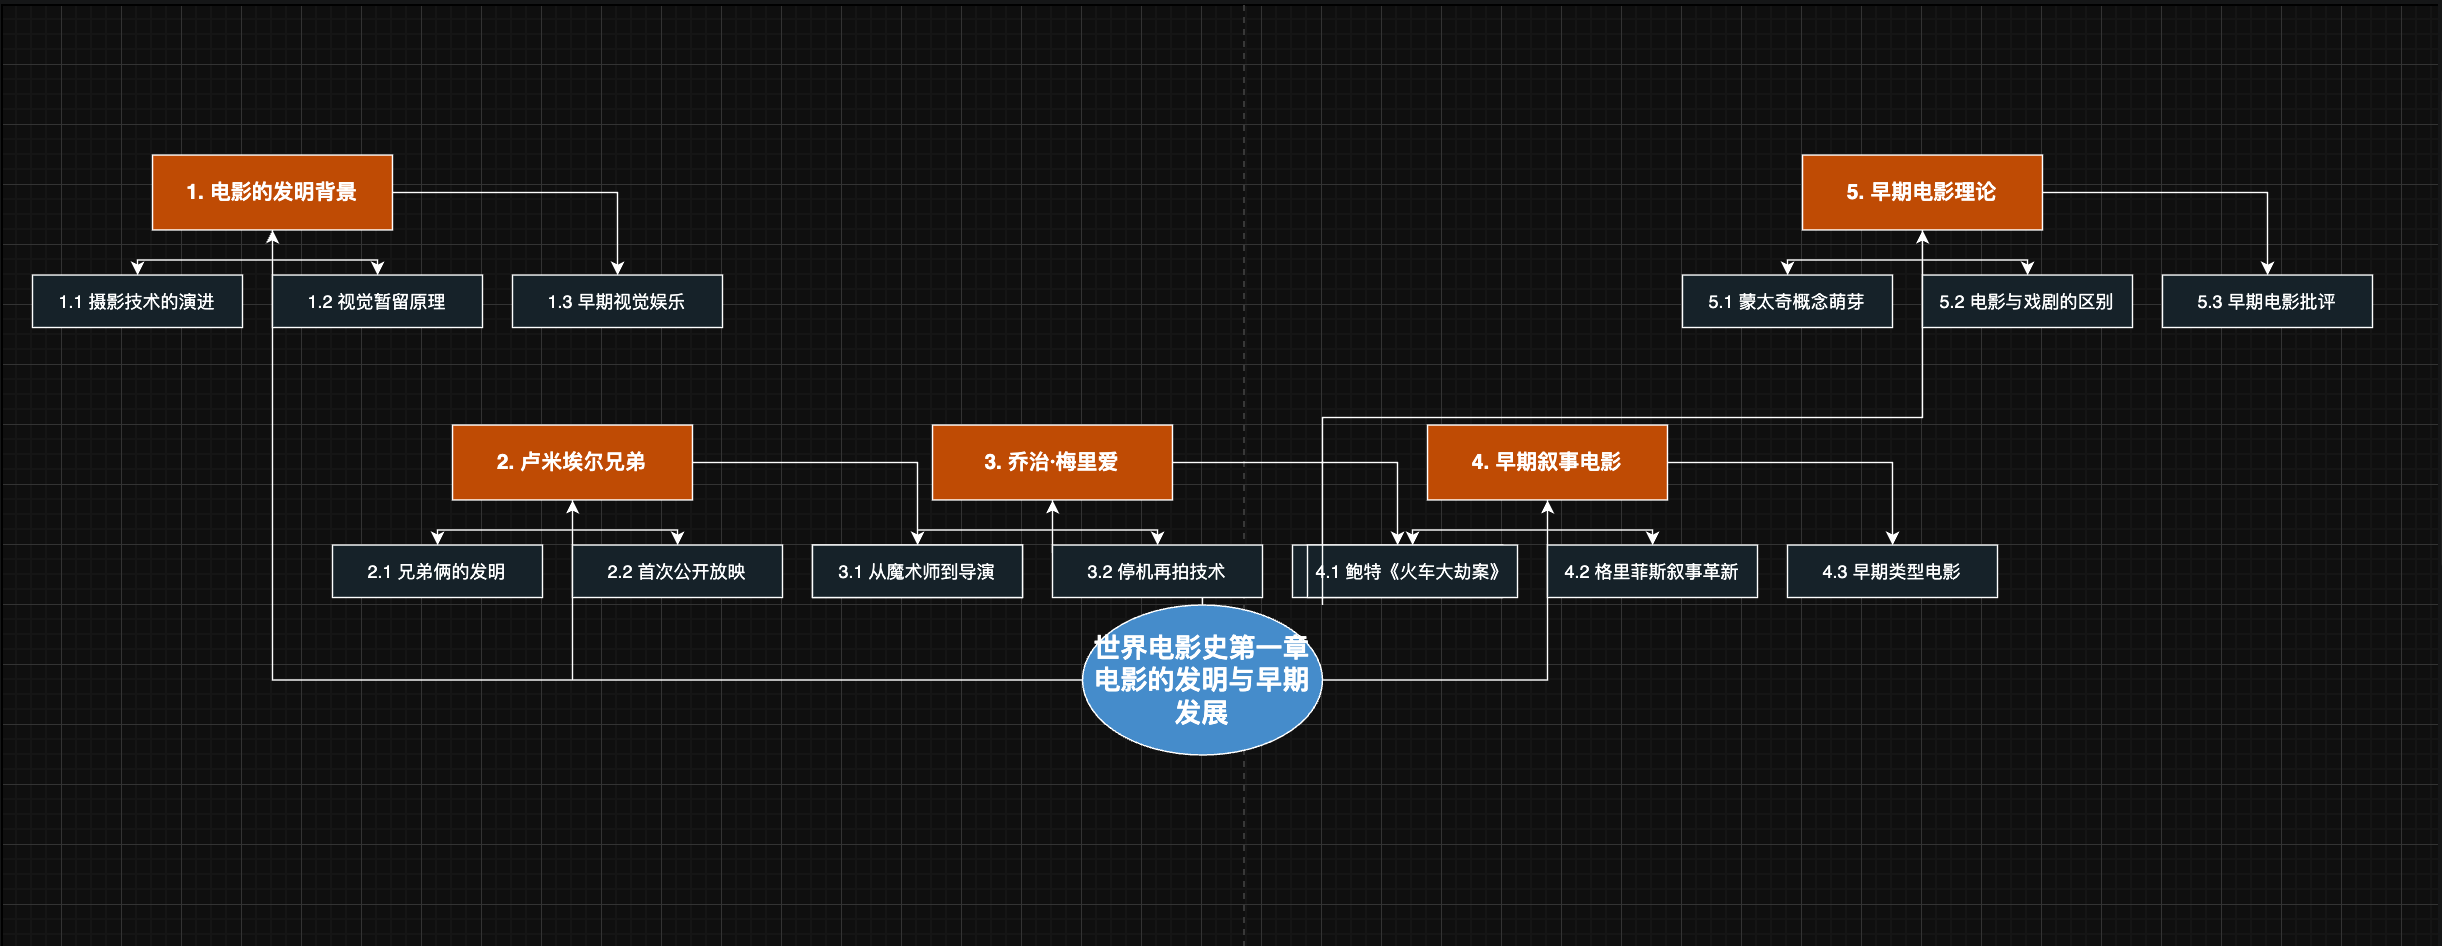Select the node 1.3 早期视觉娱乐
The height and width of the screenshot is (946, 2442).
617,300
